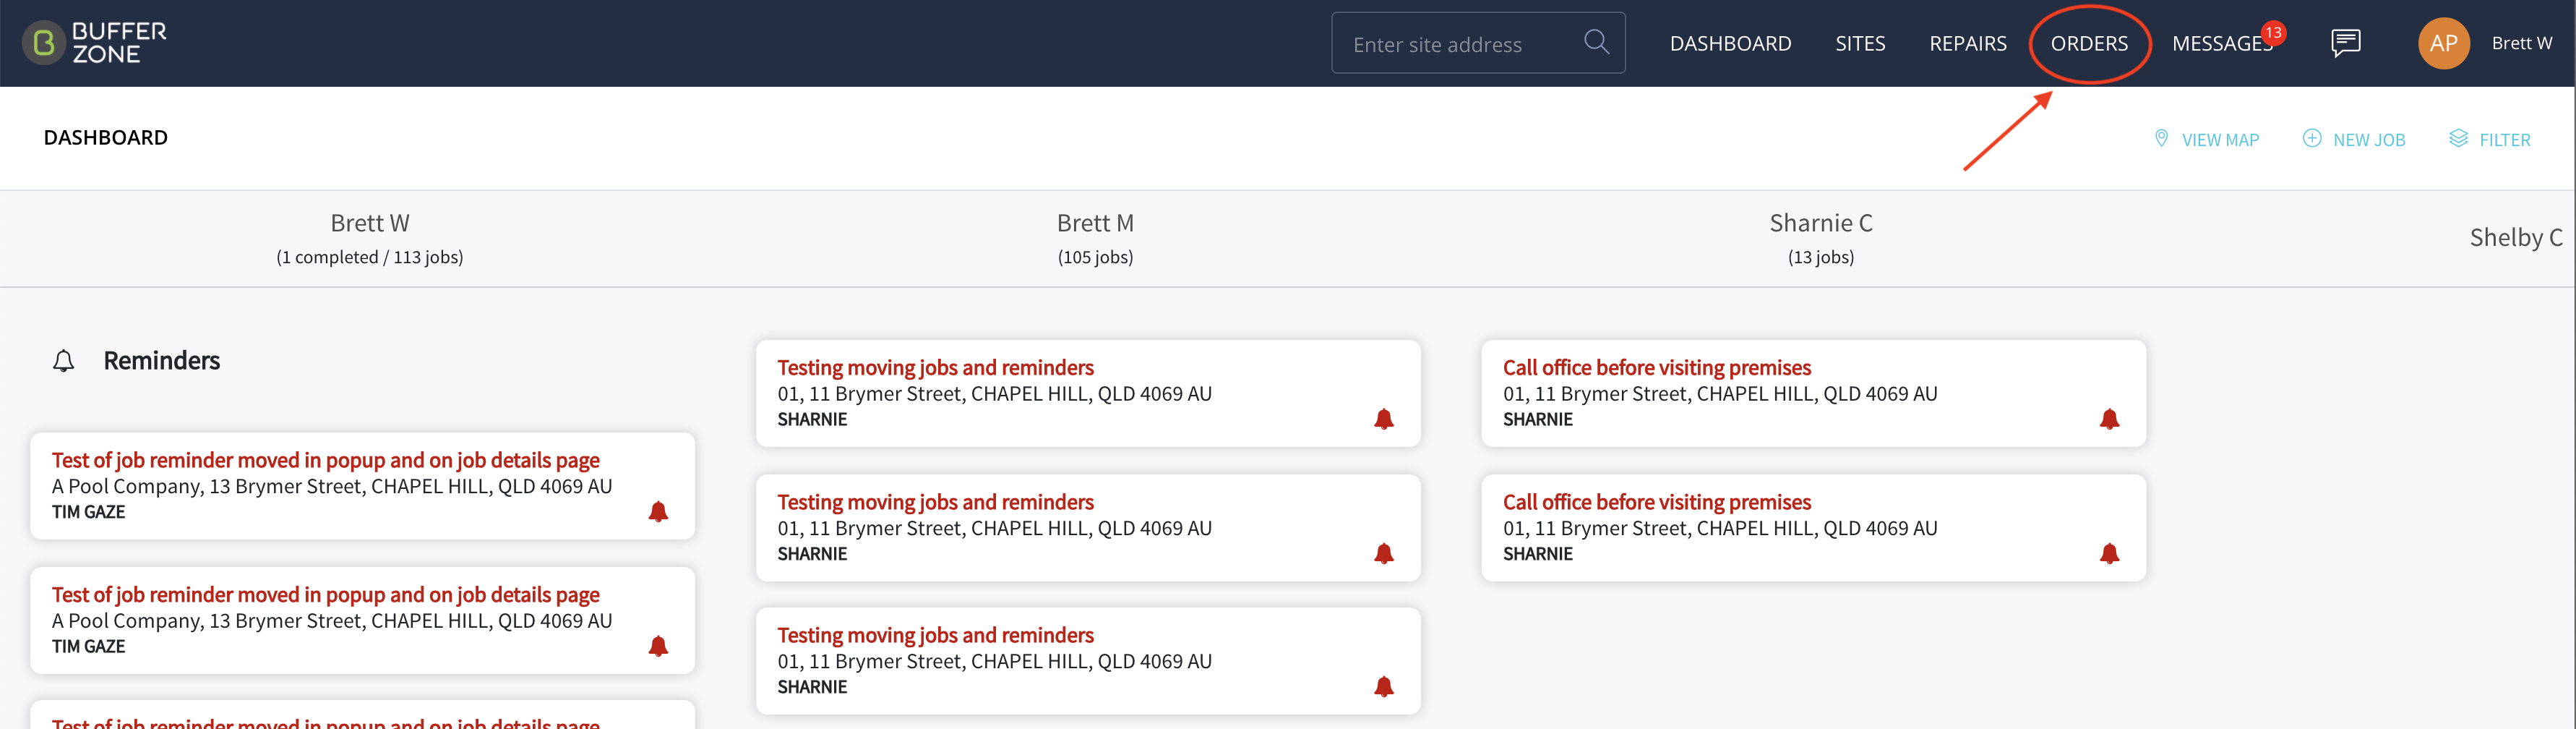This screenshot has width=2576, height=729.
Task: Click bell on second Call office card
Action: pos(2110,553)
